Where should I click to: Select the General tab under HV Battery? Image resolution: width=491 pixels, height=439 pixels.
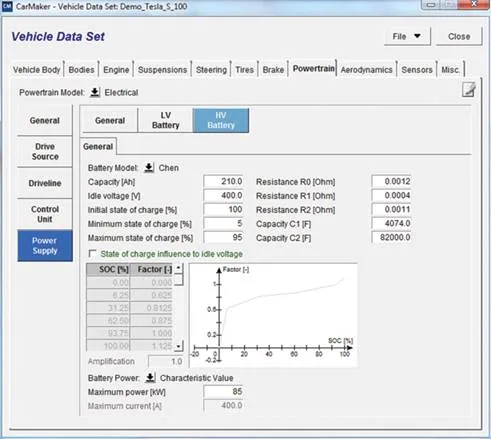tap(98, 146)
